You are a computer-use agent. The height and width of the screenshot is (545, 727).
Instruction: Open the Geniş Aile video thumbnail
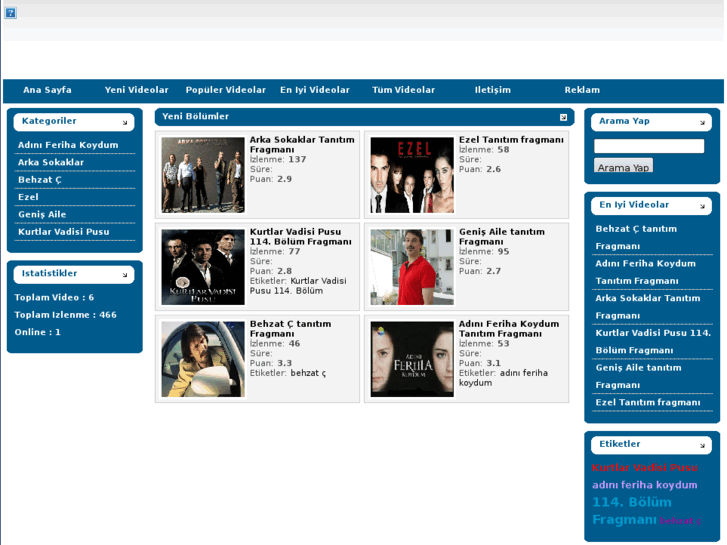(412, 267)
